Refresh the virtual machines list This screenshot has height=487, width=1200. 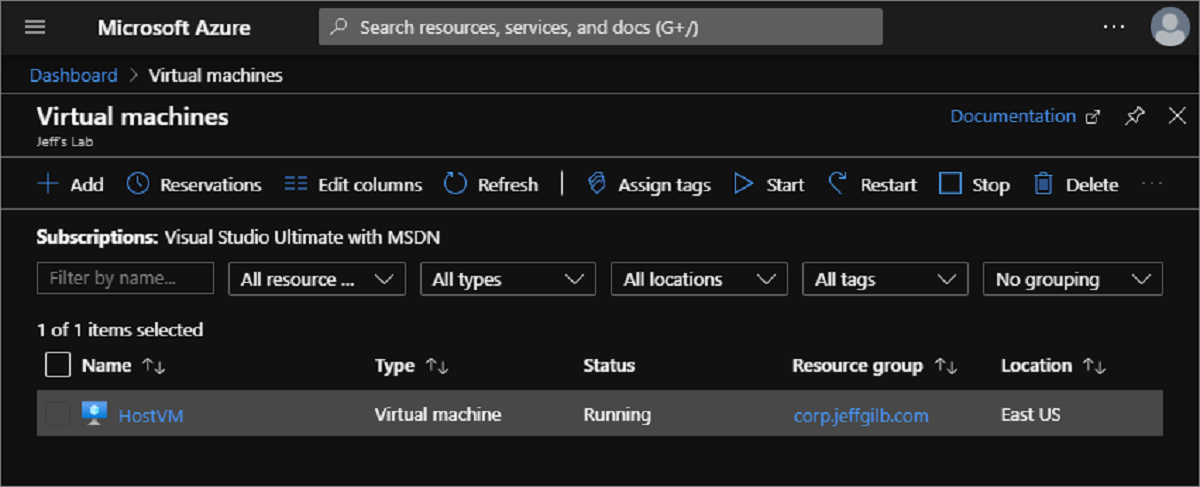click(x=491, y=185)
